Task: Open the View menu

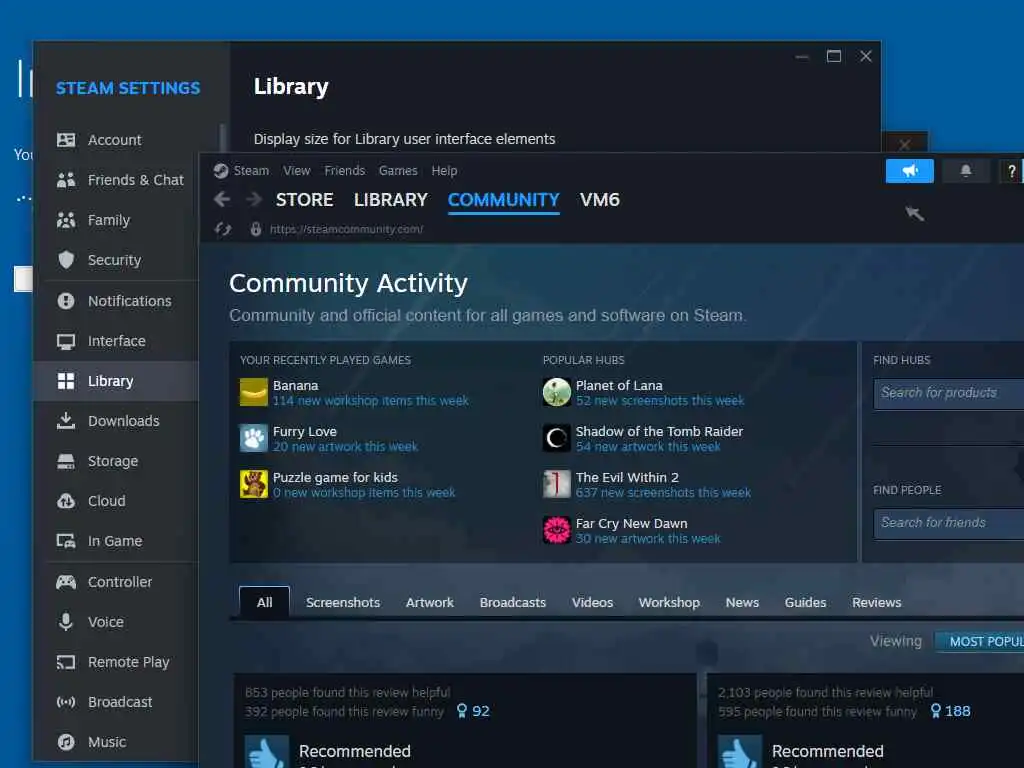Action: (x=296, y=170)
